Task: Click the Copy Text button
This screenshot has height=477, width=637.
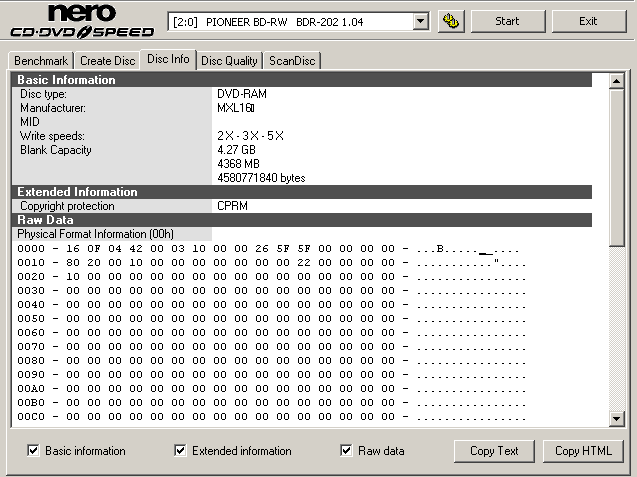Action: click(x=494, y=451)
